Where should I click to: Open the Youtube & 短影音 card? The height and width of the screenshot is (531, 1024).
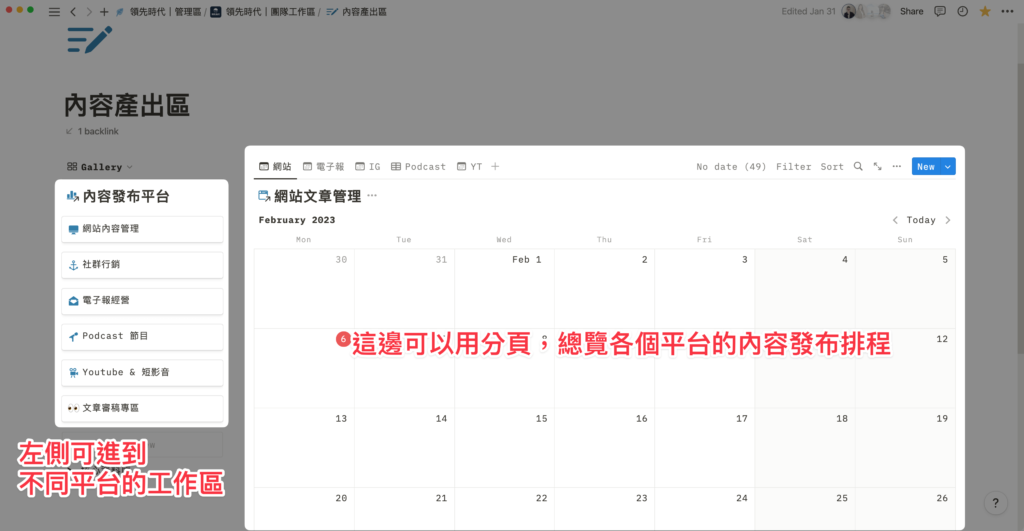pyautogui.click(x=142, y=372)
